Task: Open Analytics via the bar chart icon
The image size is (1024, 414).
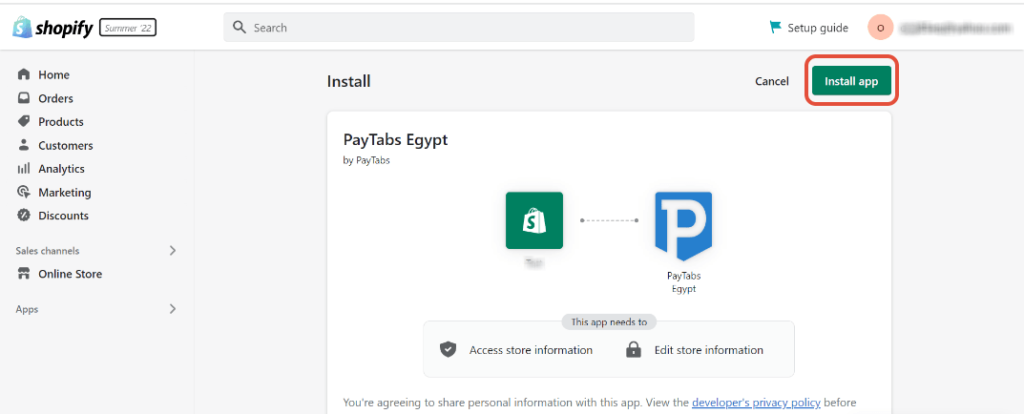Action: pos(24,168)
